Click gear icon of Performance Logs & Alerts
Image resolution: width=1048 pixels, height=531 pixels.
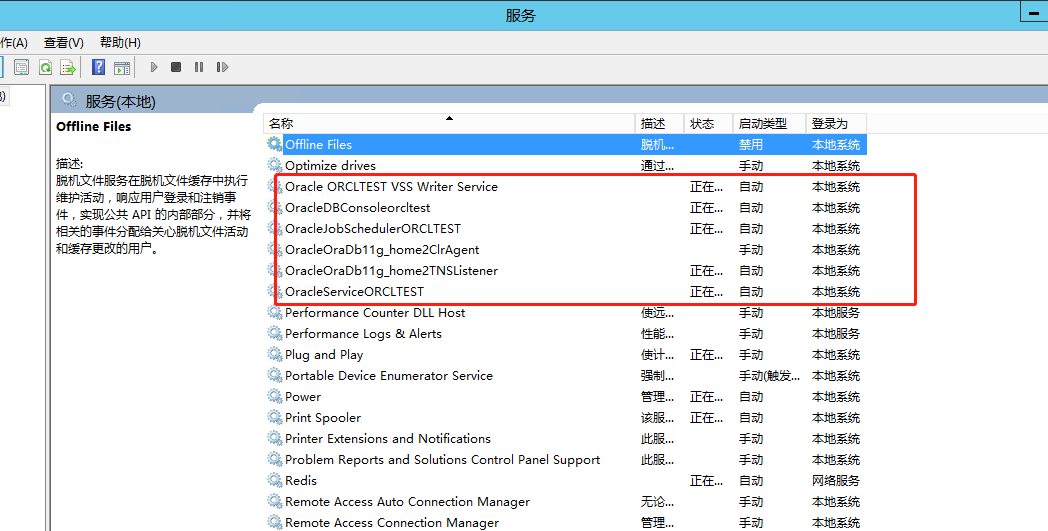274,333
